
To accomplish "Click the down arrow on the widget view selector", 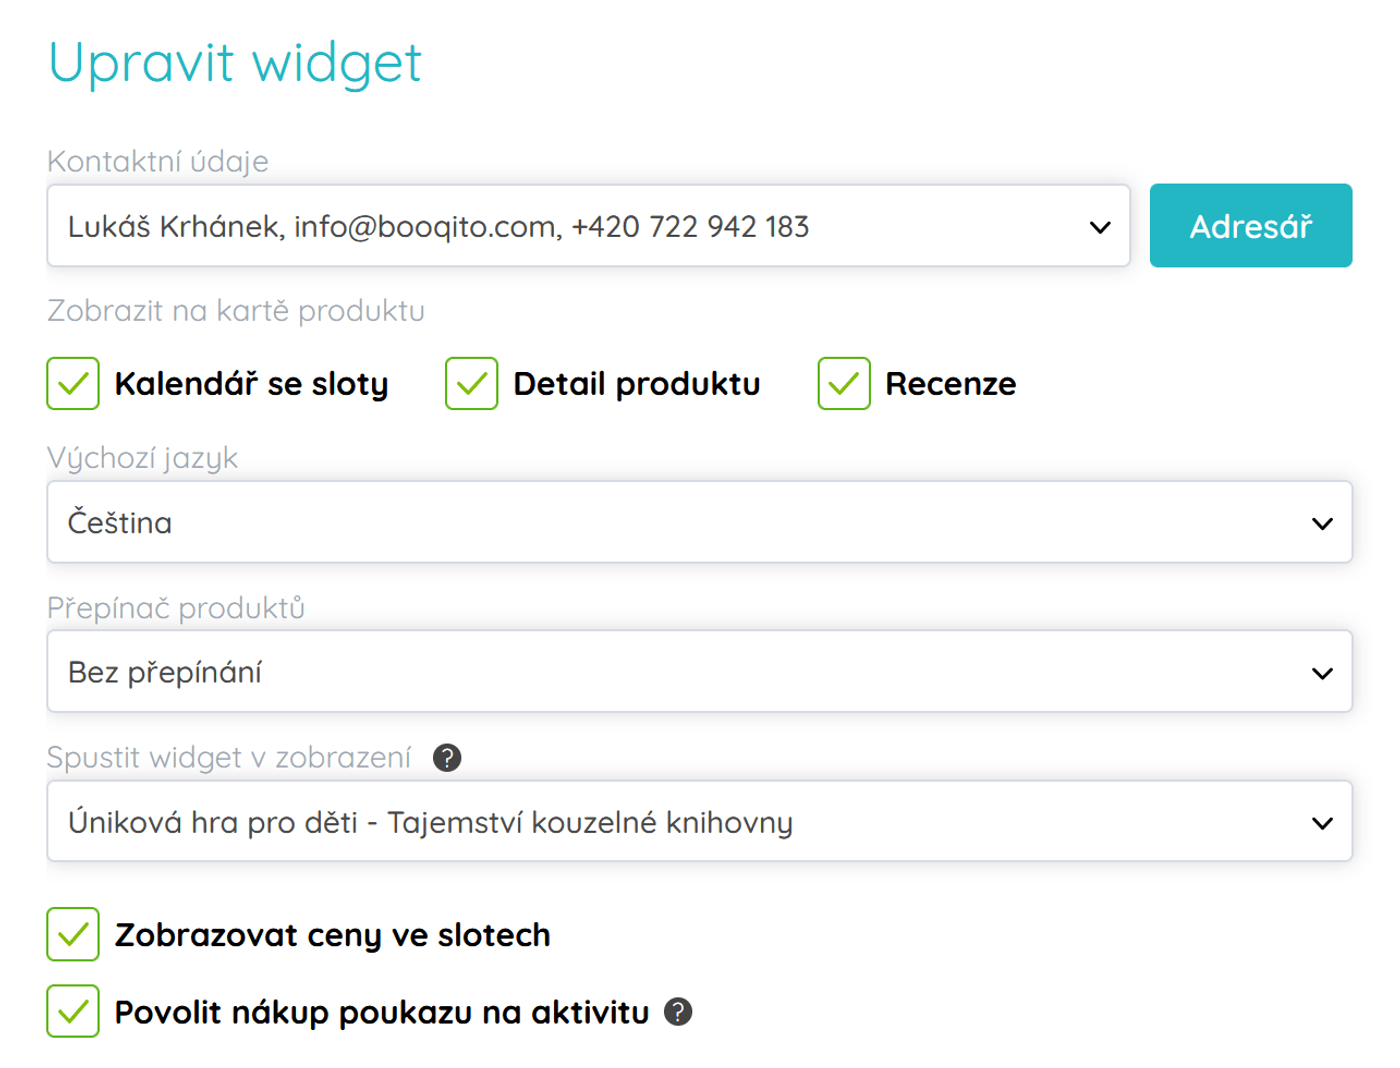I will [1322, 821].
